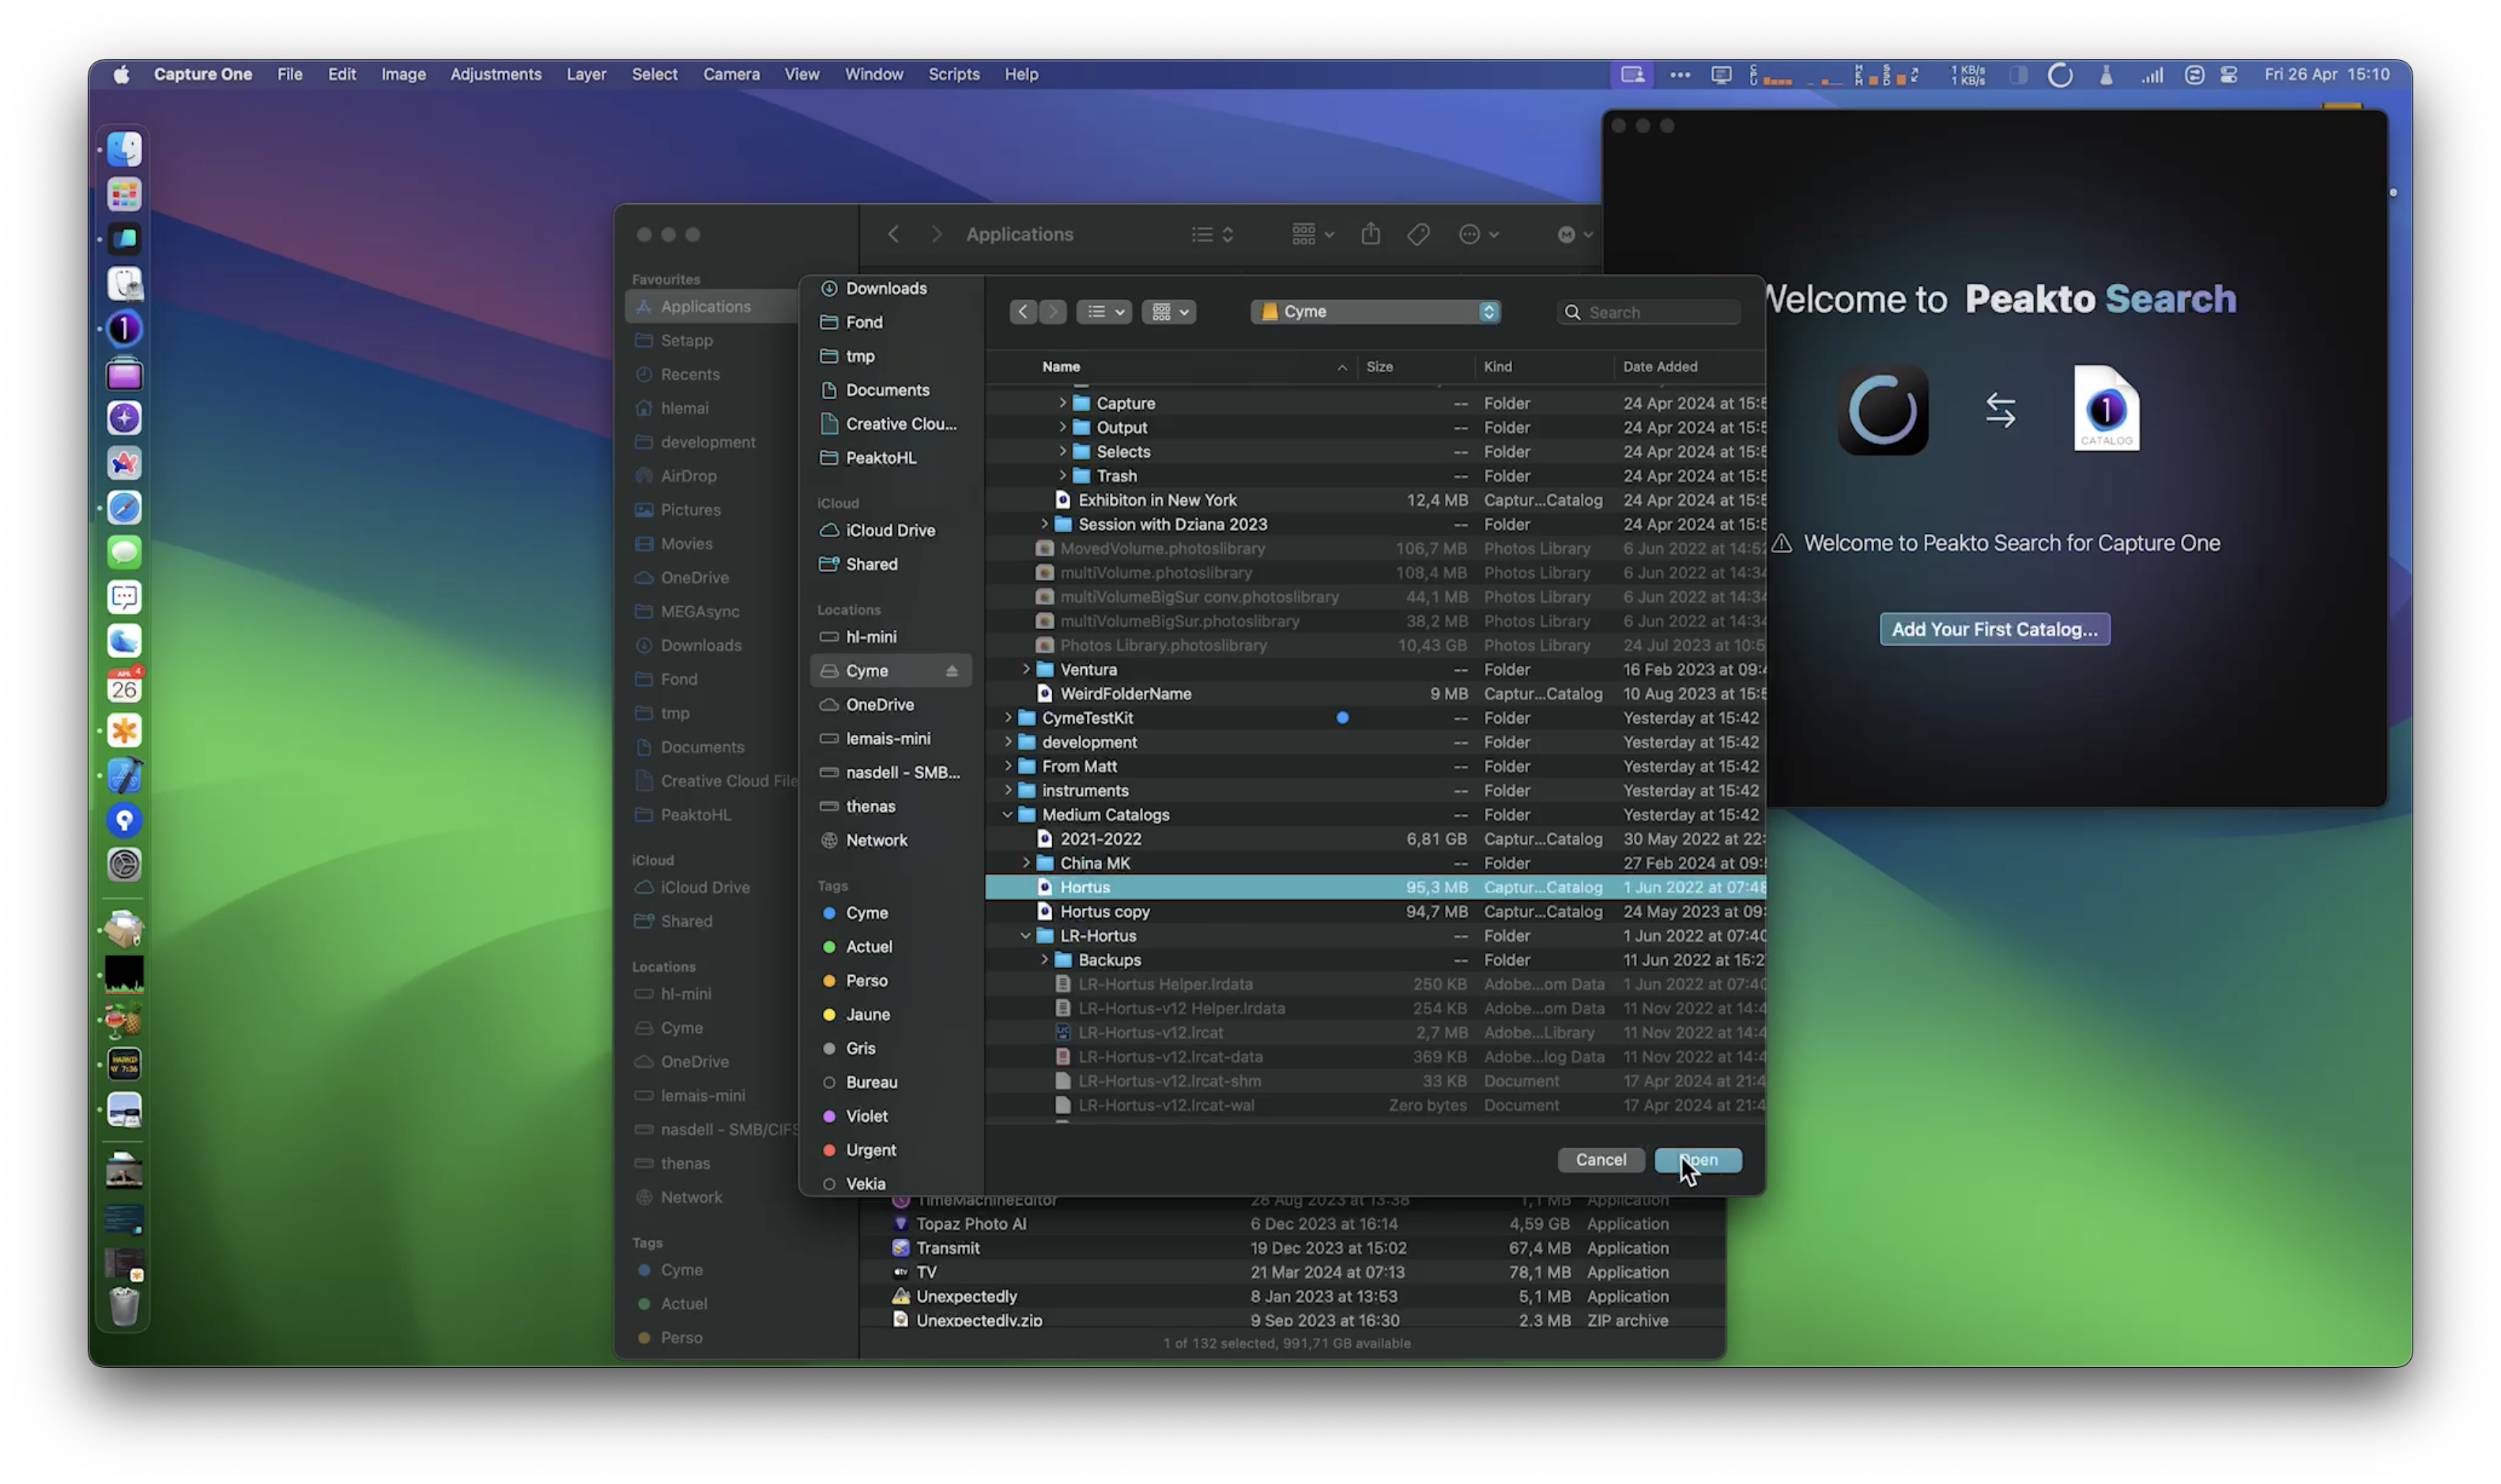Open Control Center in the menu bar
2501x1484 pixels.
[2228, 74]
